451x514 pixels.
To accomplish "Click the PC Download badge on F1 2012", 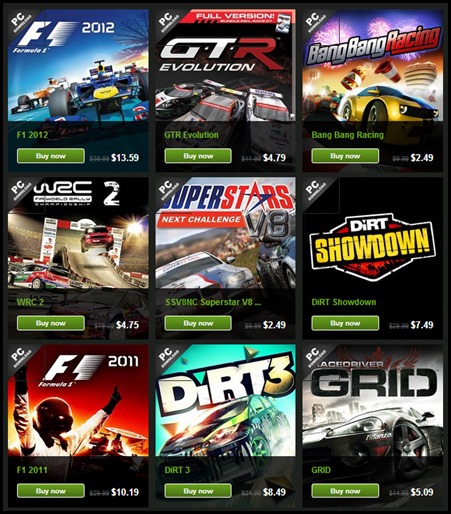I will click(x=21, y=22).
